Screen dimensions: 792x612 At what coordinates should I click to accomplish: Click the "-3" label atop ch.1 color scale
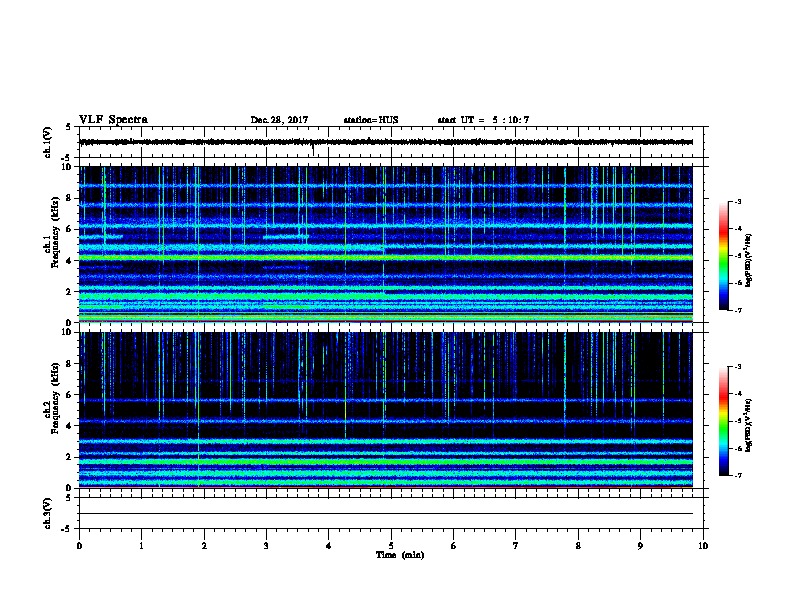tap(737, 201)
